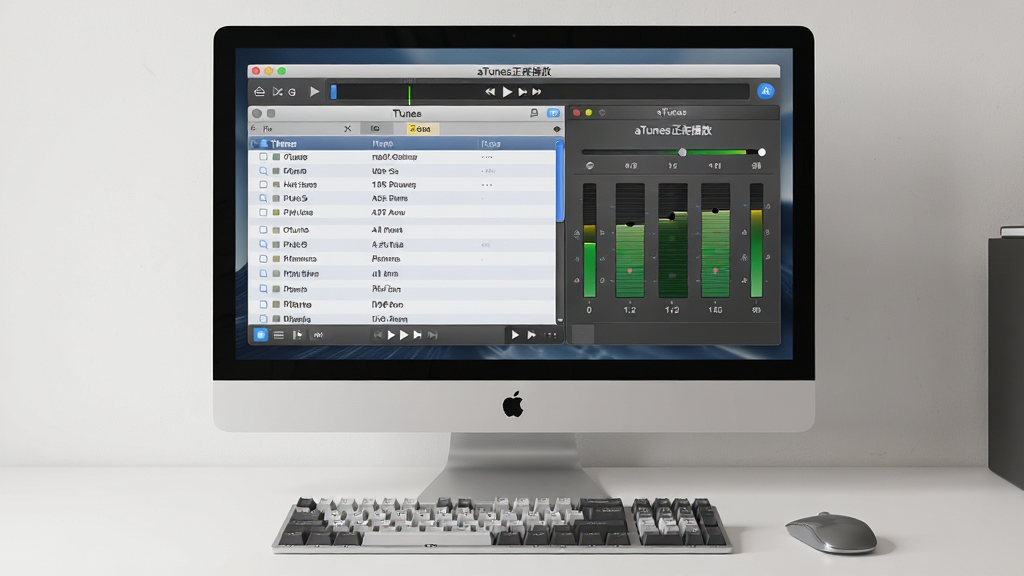Image resolution: width=1024 pixels, height=576 pixels.
Task: Click the play triangle left of the progress bar
Action: point(314,91)
